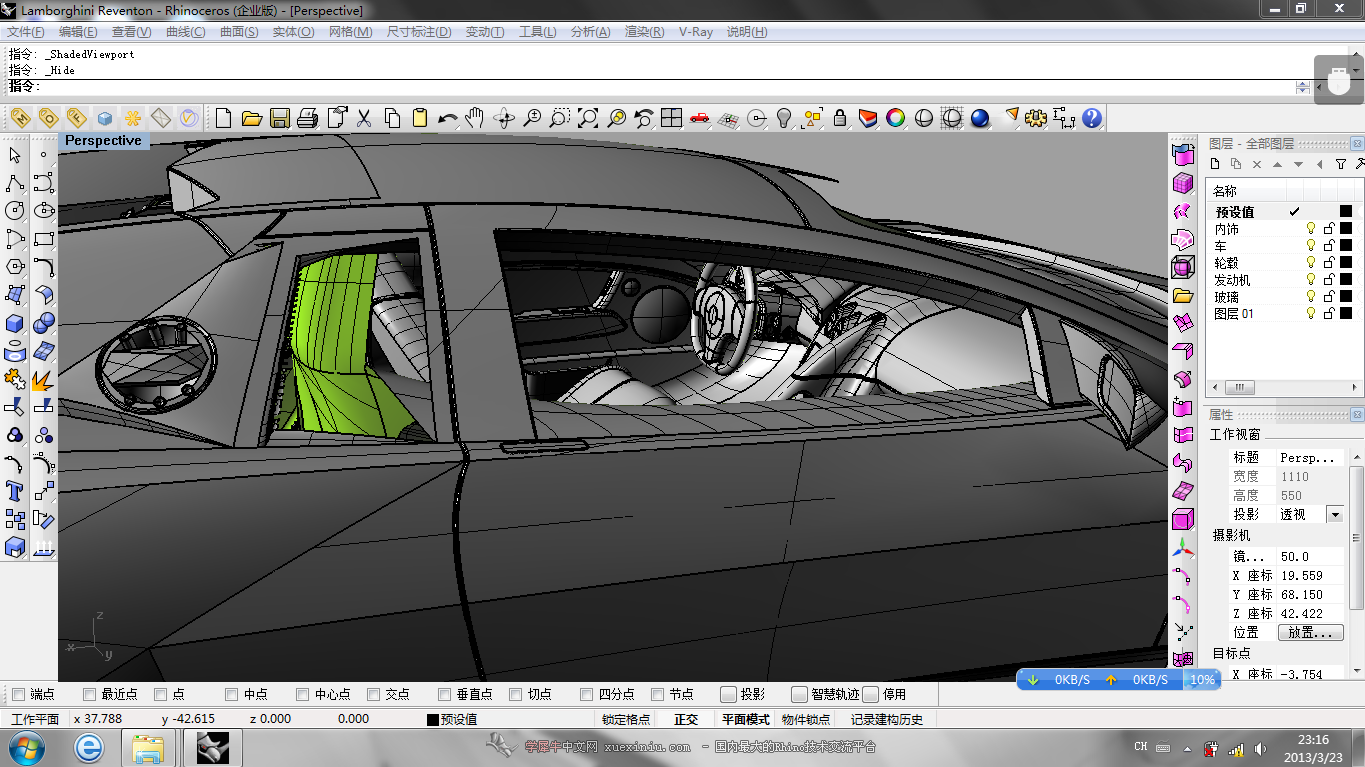Activate the Pan hand tool
Screen dimensions: 1365x767
tap(475, 118)
